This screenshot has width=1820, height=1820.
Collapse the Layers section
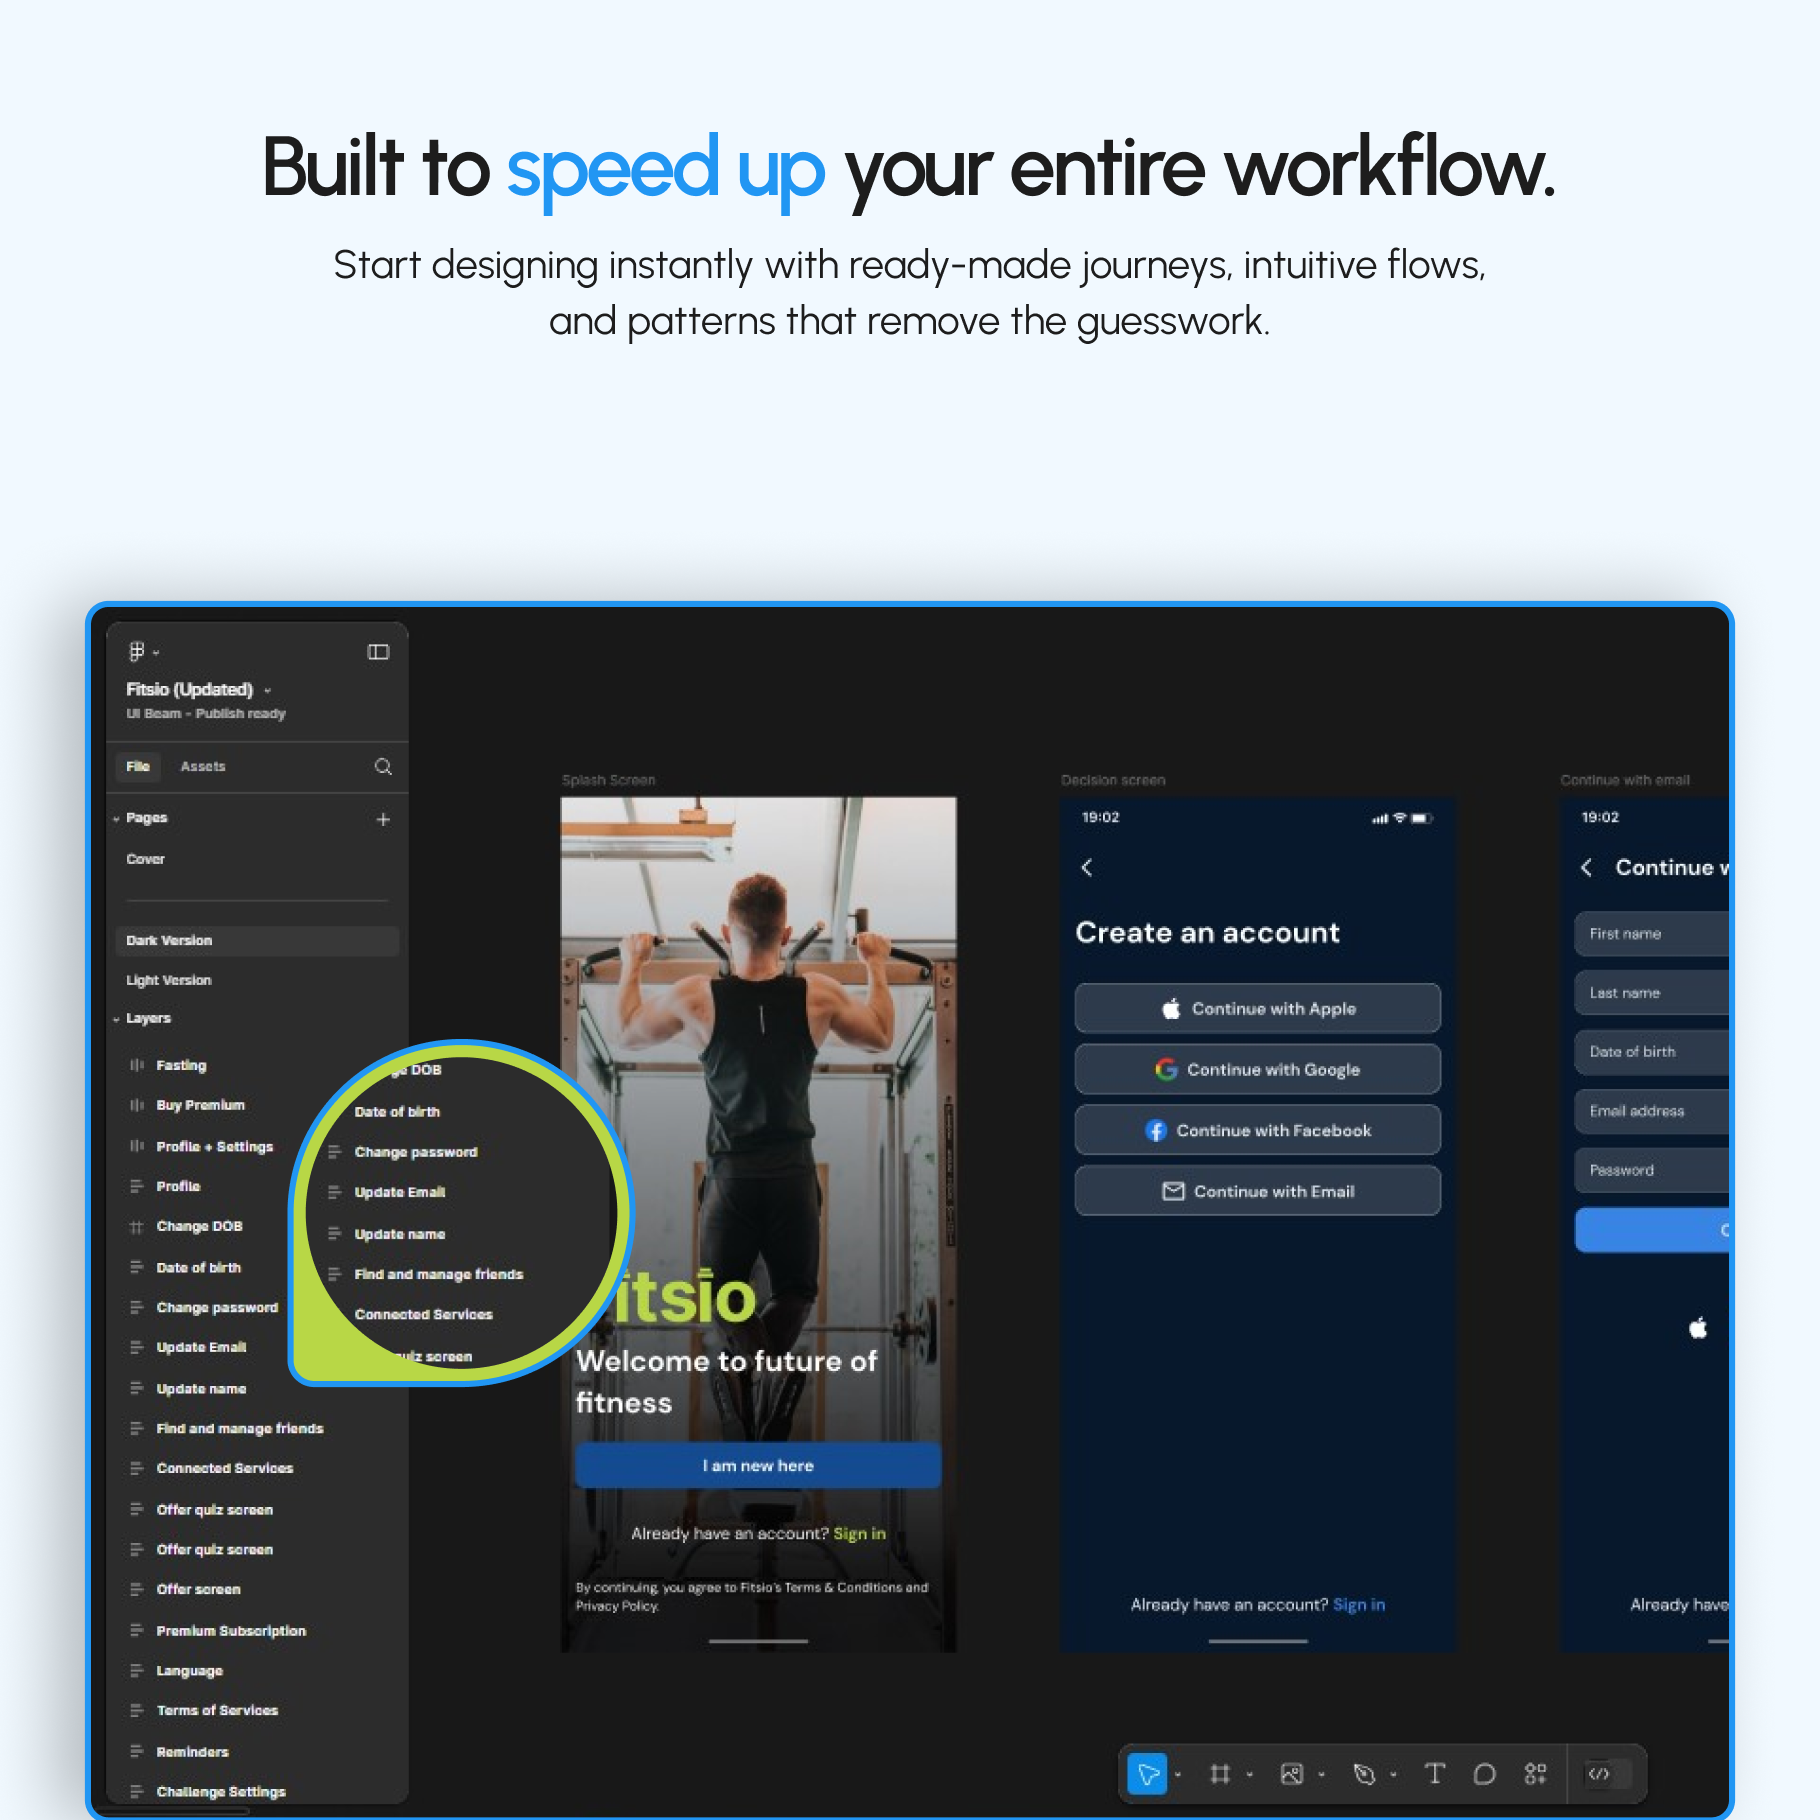(117, 1019)
